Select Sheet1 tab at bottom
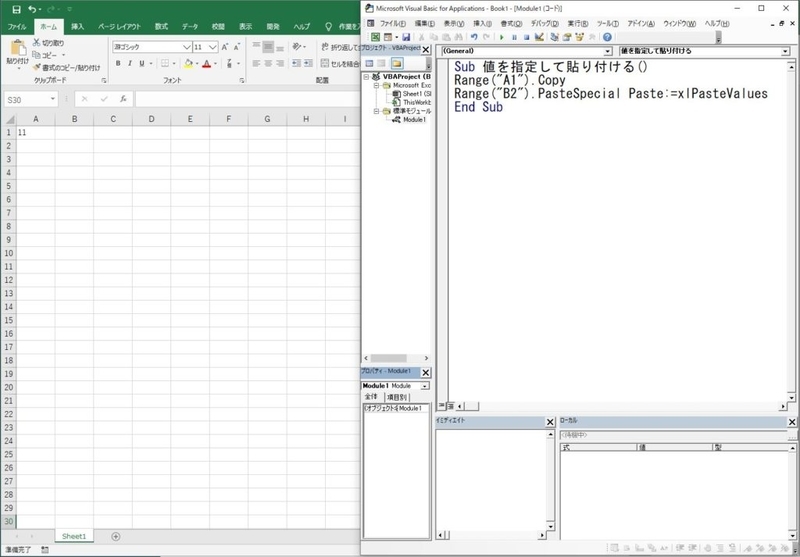The image size is (800, 557). (74, 536)
